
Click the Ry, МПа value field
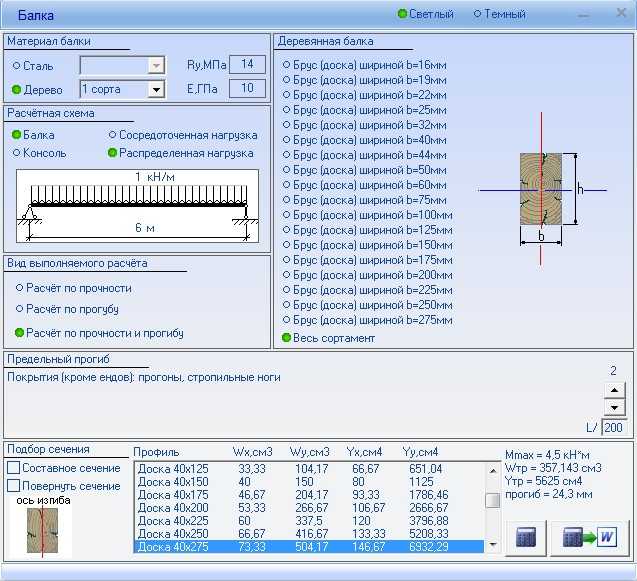point(247,64)
